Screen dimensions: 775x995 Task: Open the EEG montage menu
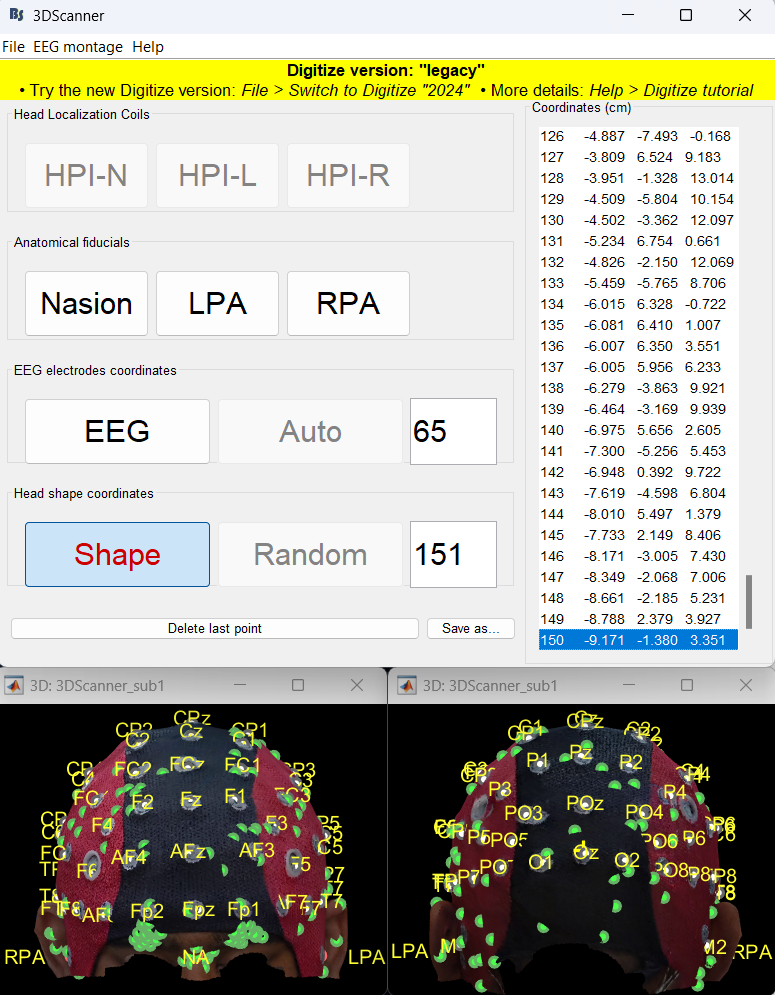78,47
